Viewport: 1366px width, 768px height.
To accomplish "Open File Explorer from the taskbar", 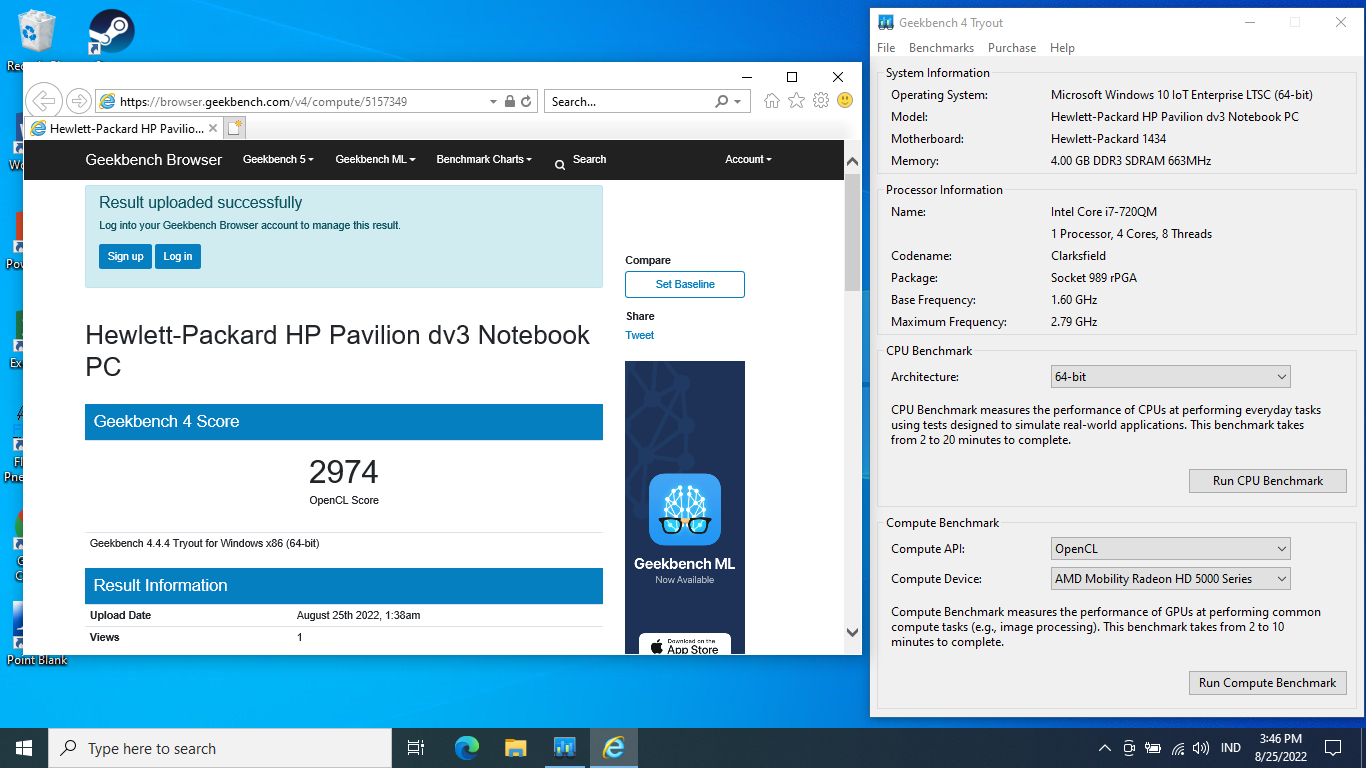I will pos(515,748).
